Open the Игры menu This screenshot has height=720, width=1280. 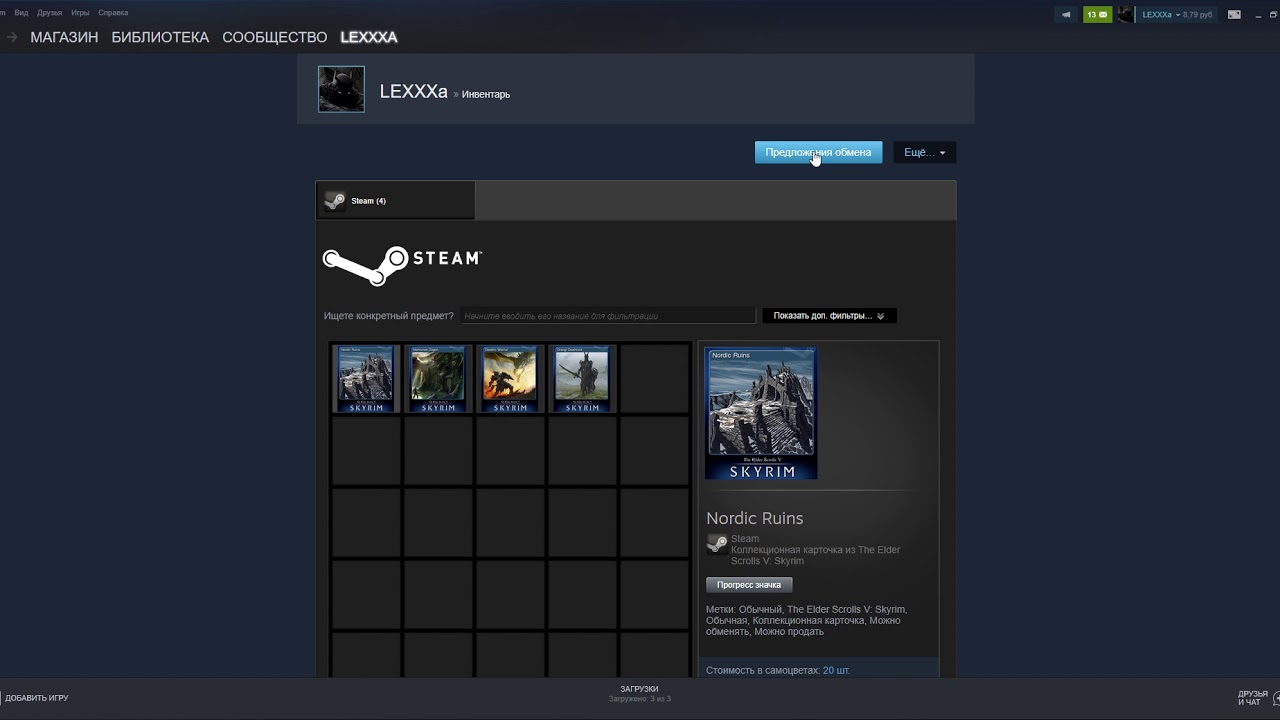coord(80,13)
